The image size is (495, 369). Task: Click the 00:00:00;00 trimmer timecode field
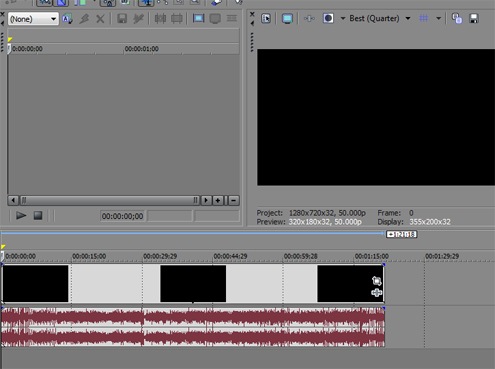[122, 216]
